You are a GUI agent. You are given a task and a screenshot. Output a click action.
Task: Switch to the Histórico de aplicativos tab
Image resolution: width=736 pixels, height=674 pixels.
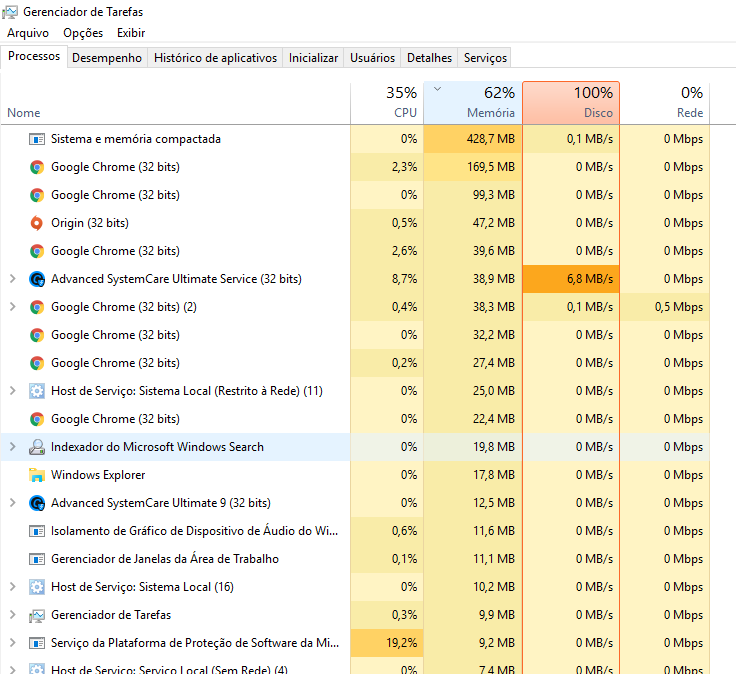(215, 58)
